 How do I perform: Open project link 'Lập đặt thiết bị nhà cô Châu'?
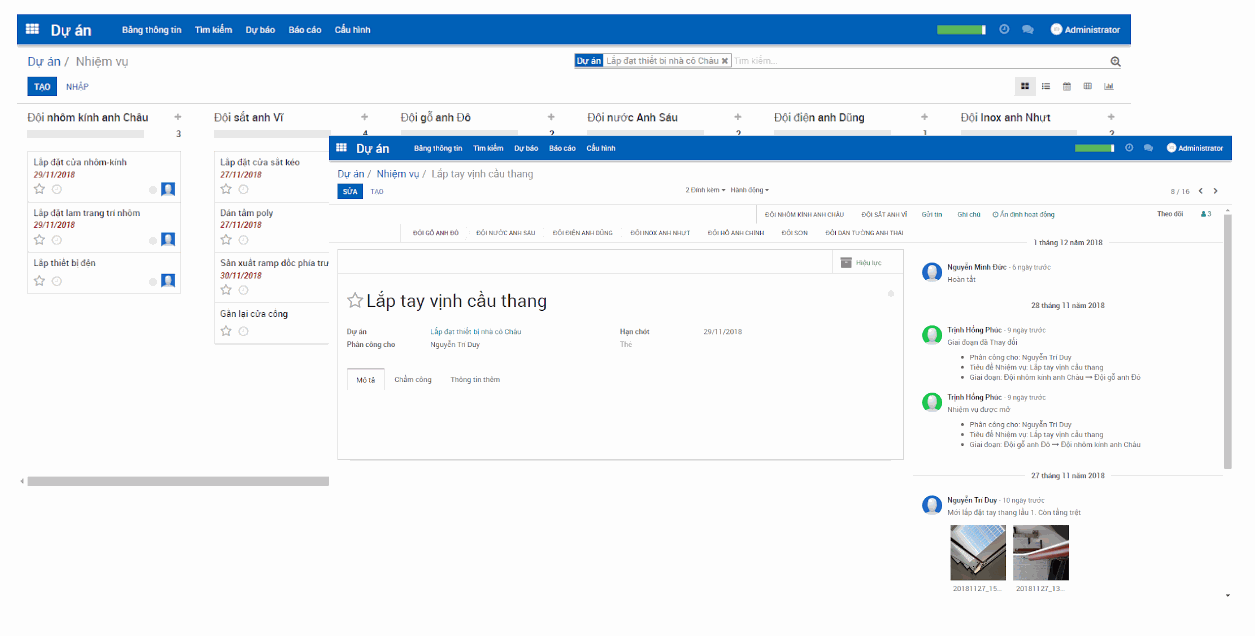(474, 331)
